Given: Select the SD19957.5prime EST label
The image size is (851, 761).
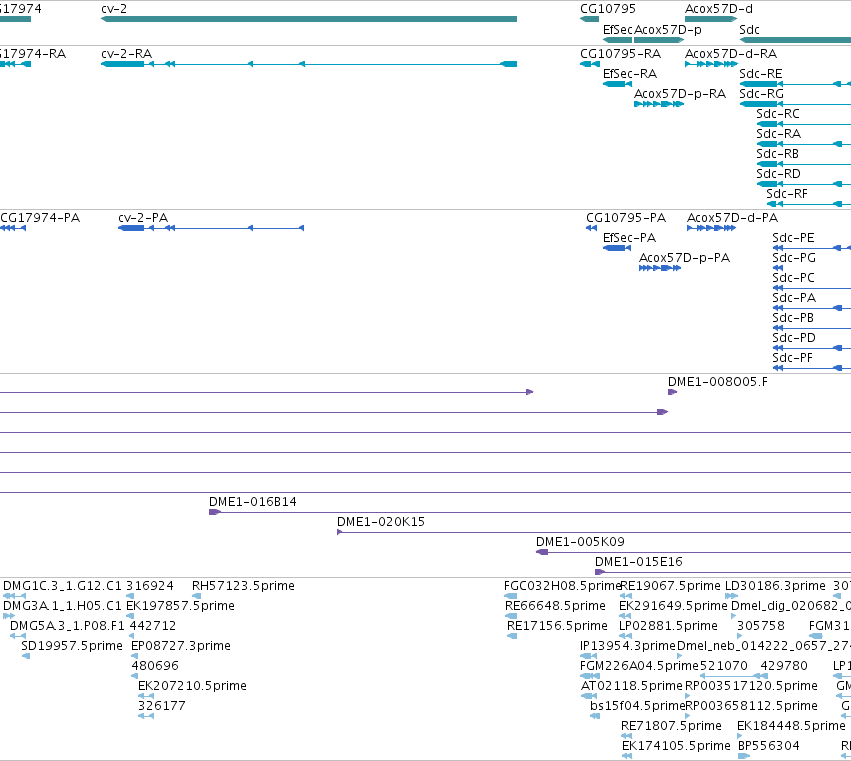Looking at the screenshot, I should click(x=72, y=646).
